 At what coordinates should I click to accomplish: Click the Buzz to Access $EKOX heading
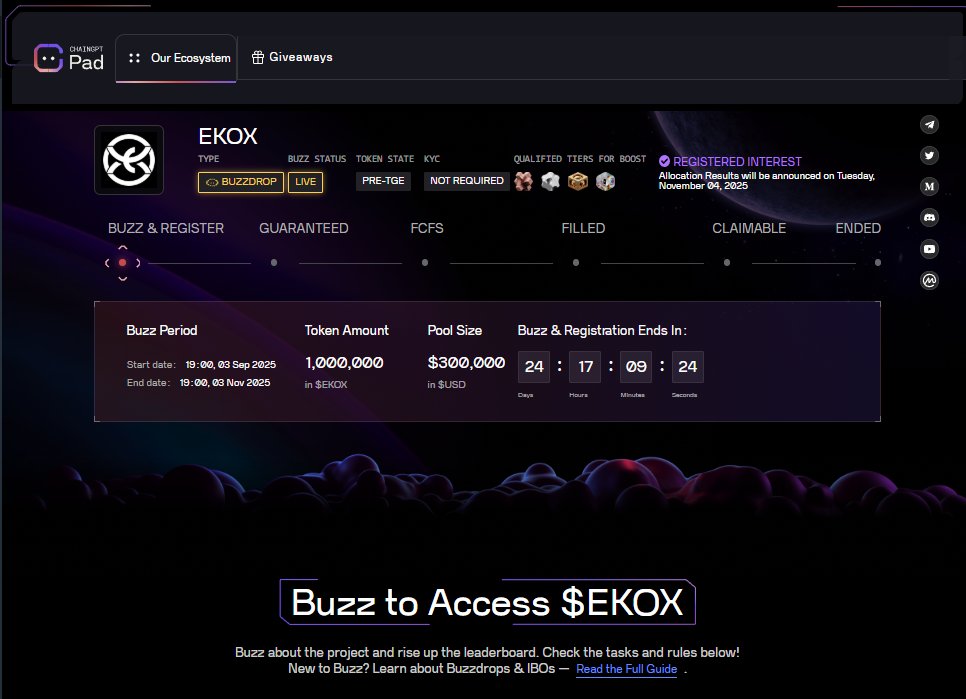(487, 602)
